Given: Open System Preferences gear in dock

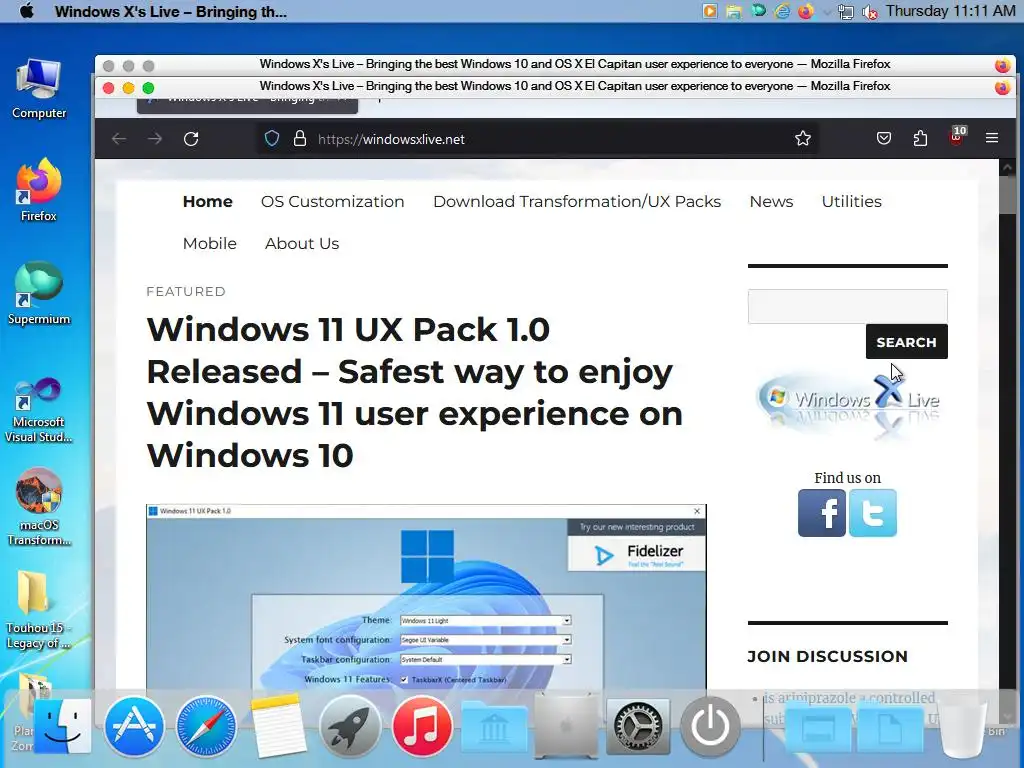Looking at the screenshot, I should [638, 726].
